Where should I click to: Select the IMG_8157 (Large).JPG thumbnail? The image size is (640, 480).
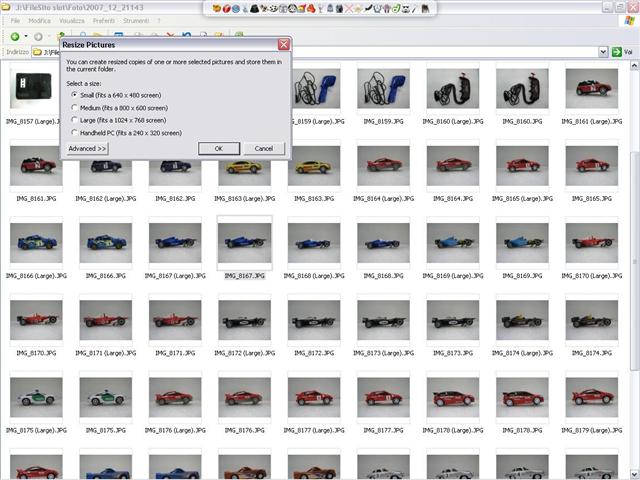click(34, 88)
